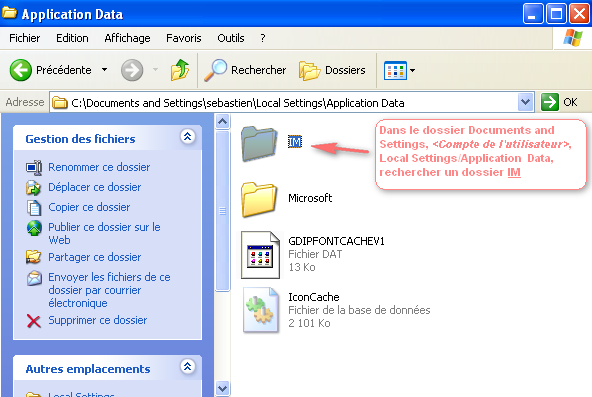Viewport: 592px width, 397px height.
Task: Open the Edition menu
Action: [x=72, y=38]
